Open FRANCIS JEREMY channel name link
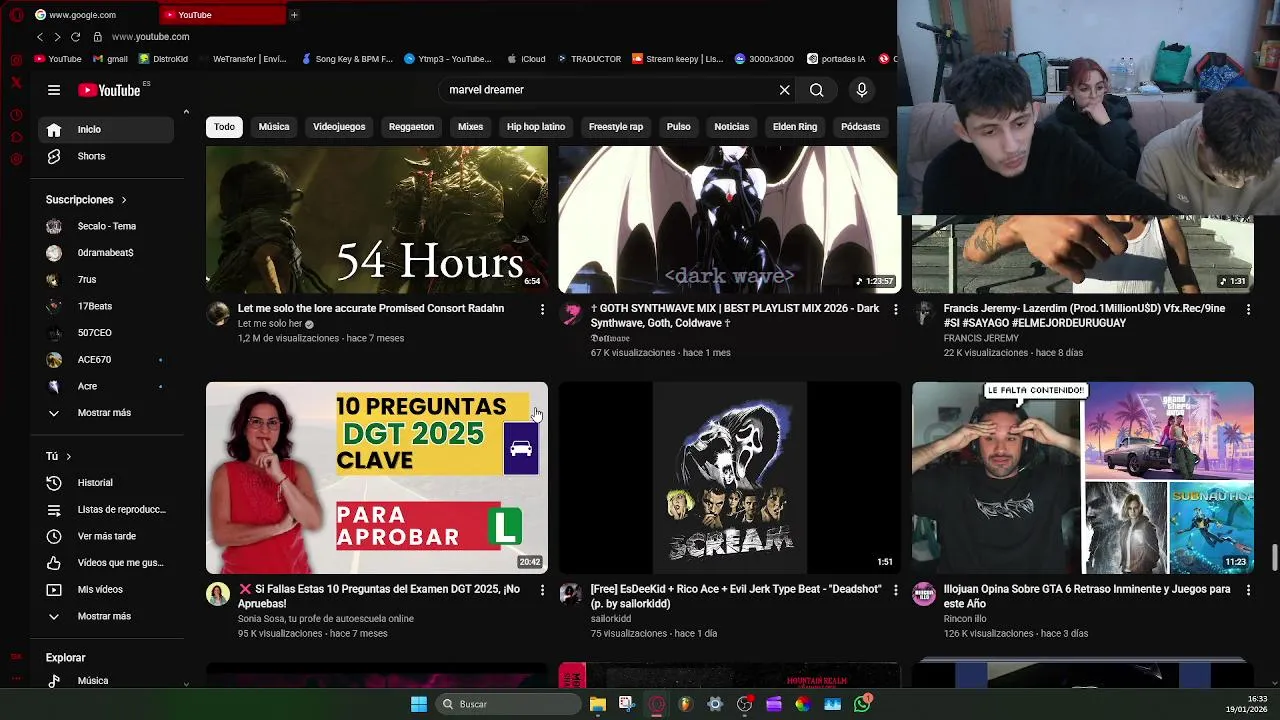 tap(981, 338)
